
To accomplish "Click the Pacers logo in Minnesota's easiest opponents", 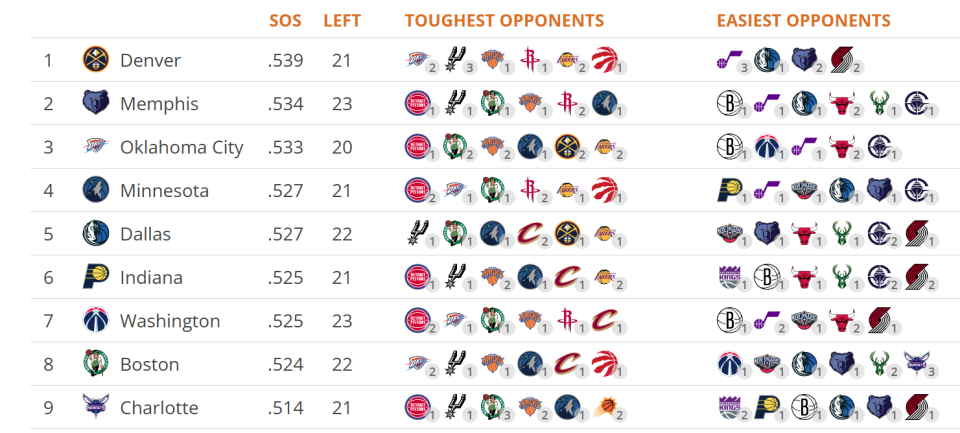I will click(729, 190).
